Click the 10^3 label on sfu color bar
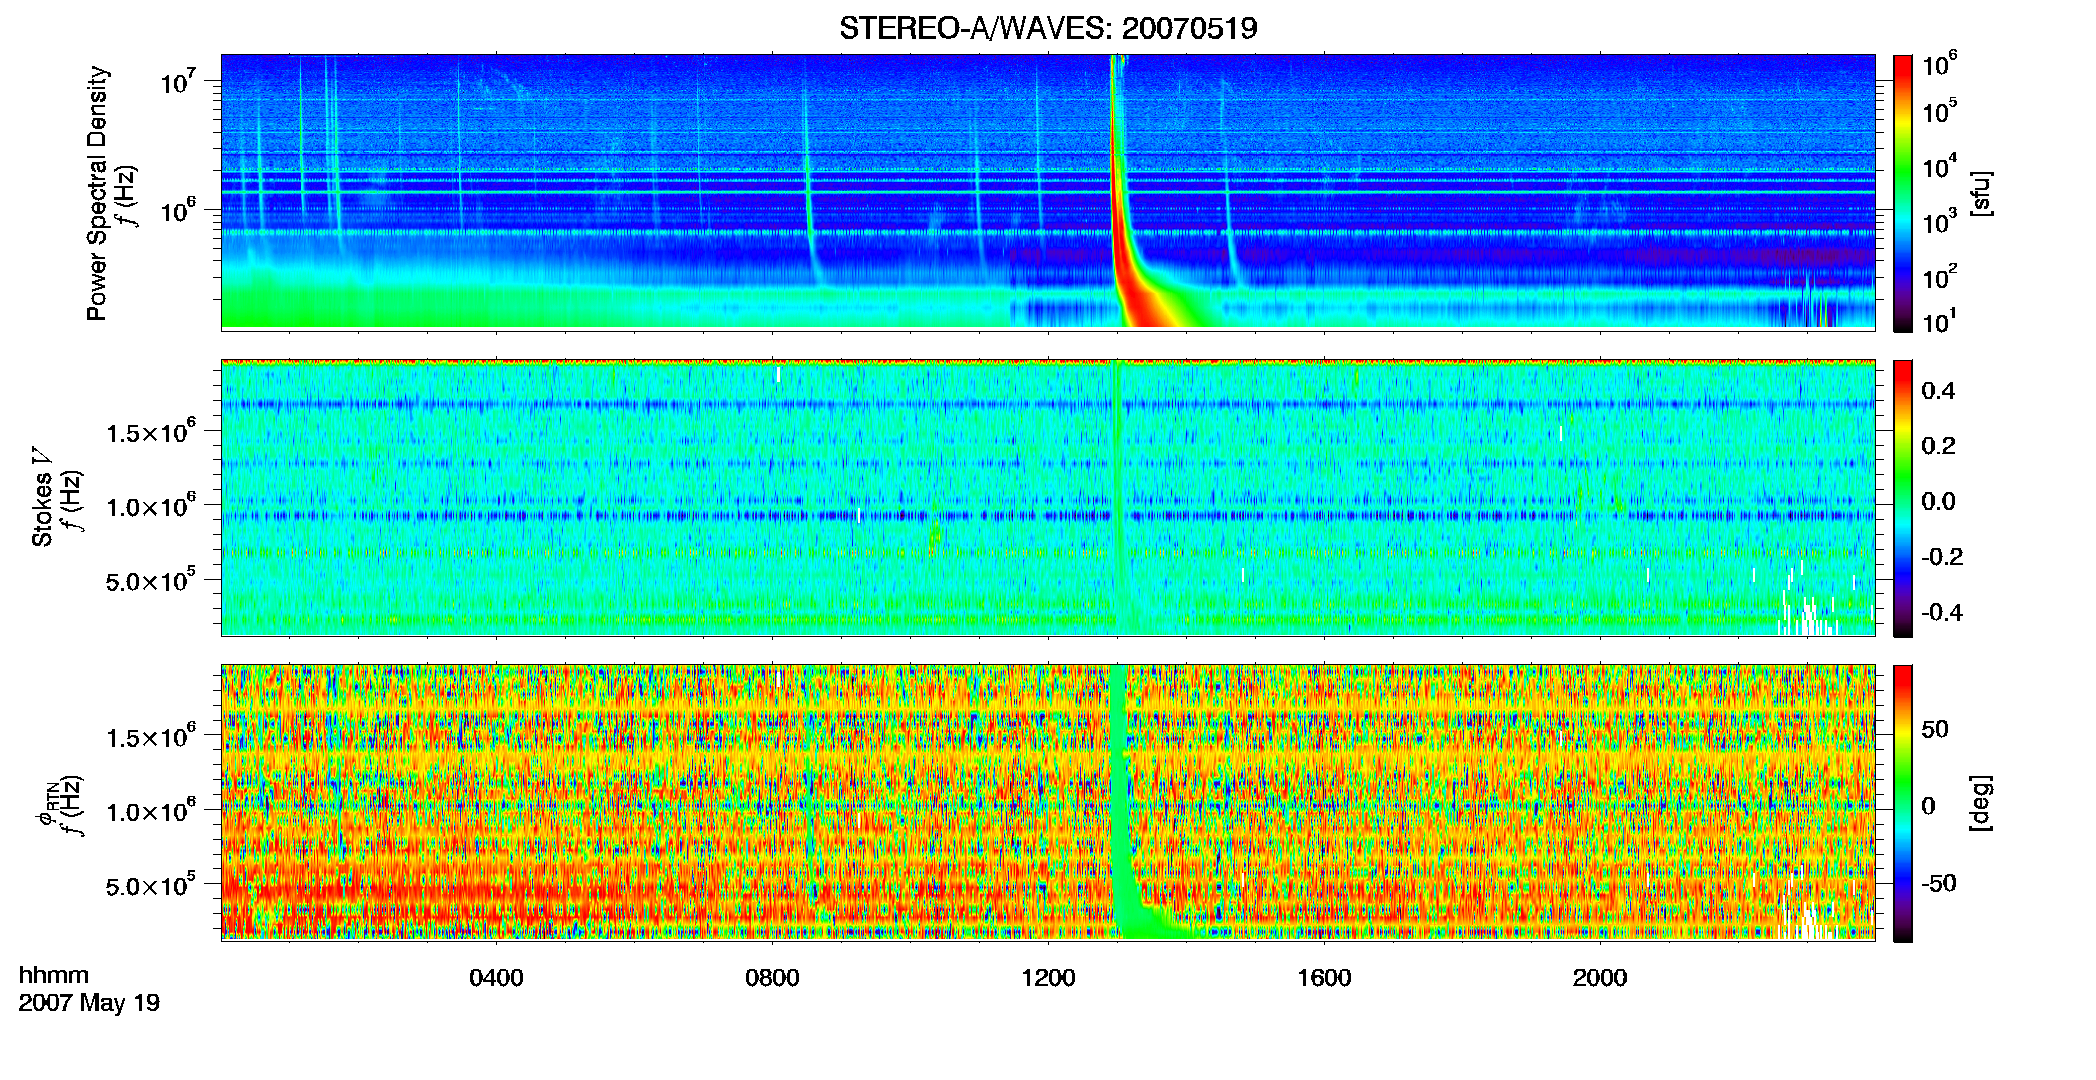 1939,222
